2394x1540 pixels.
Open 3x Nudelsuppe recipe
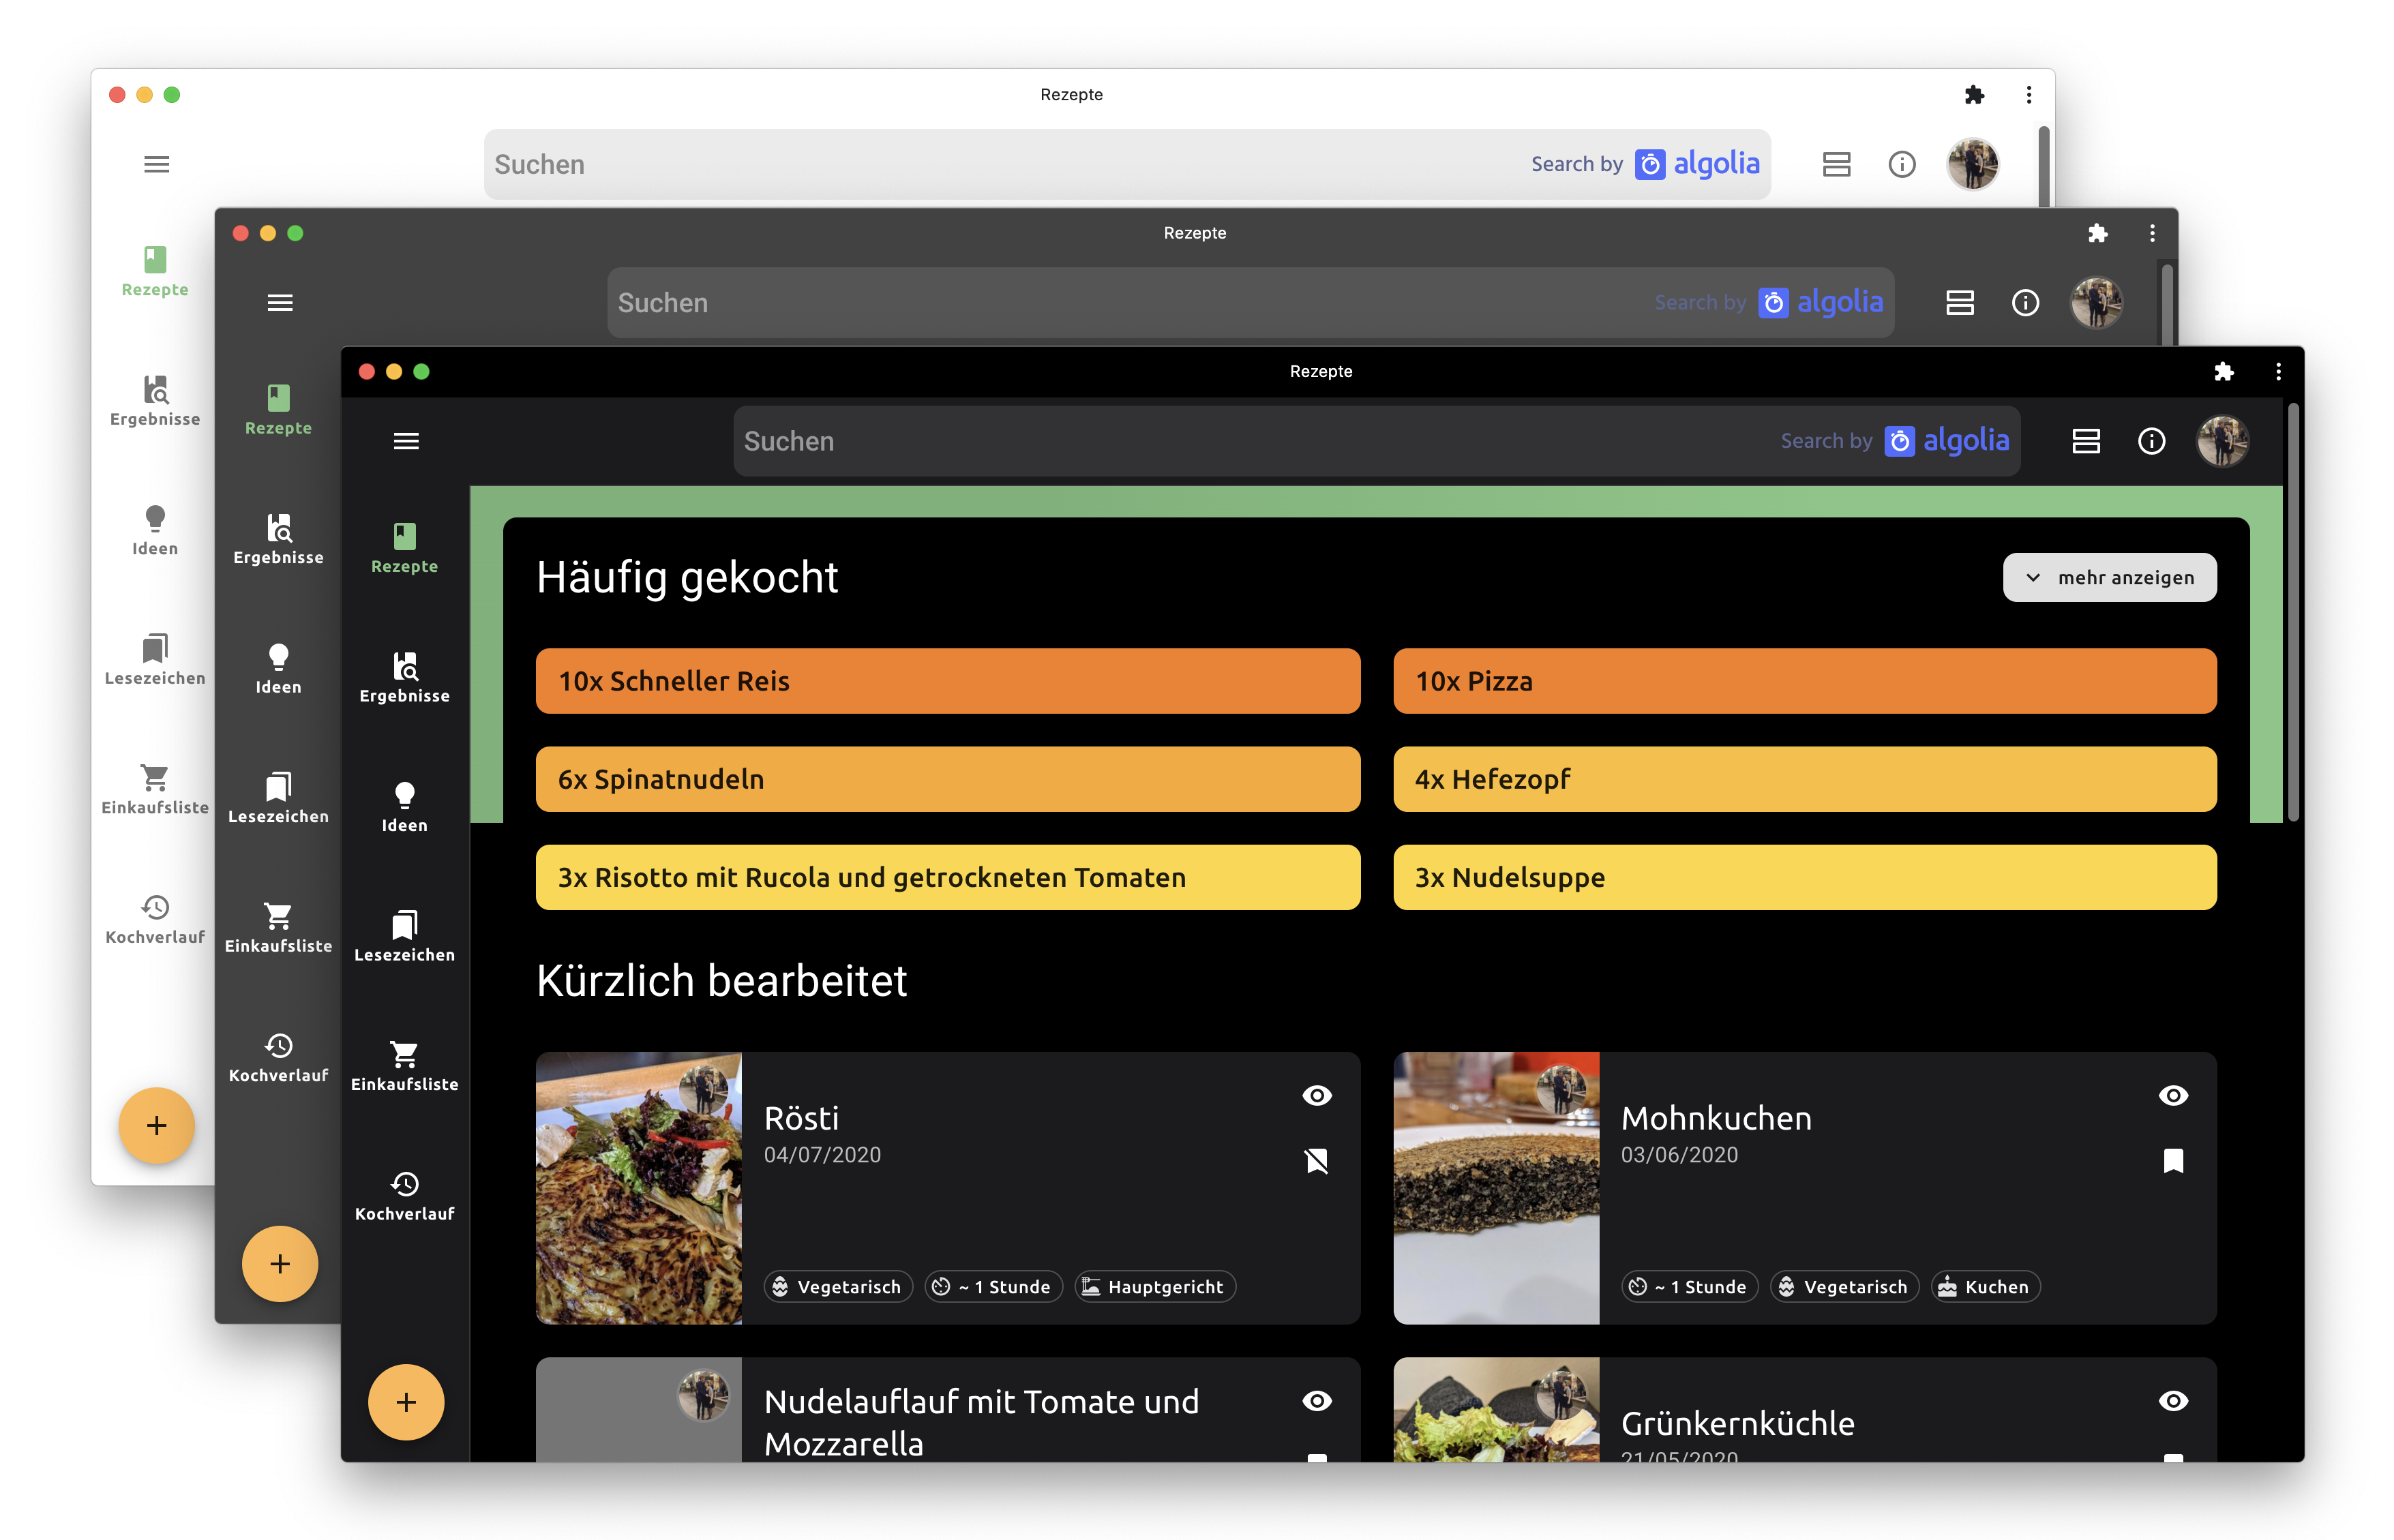tap(1805, 877)
